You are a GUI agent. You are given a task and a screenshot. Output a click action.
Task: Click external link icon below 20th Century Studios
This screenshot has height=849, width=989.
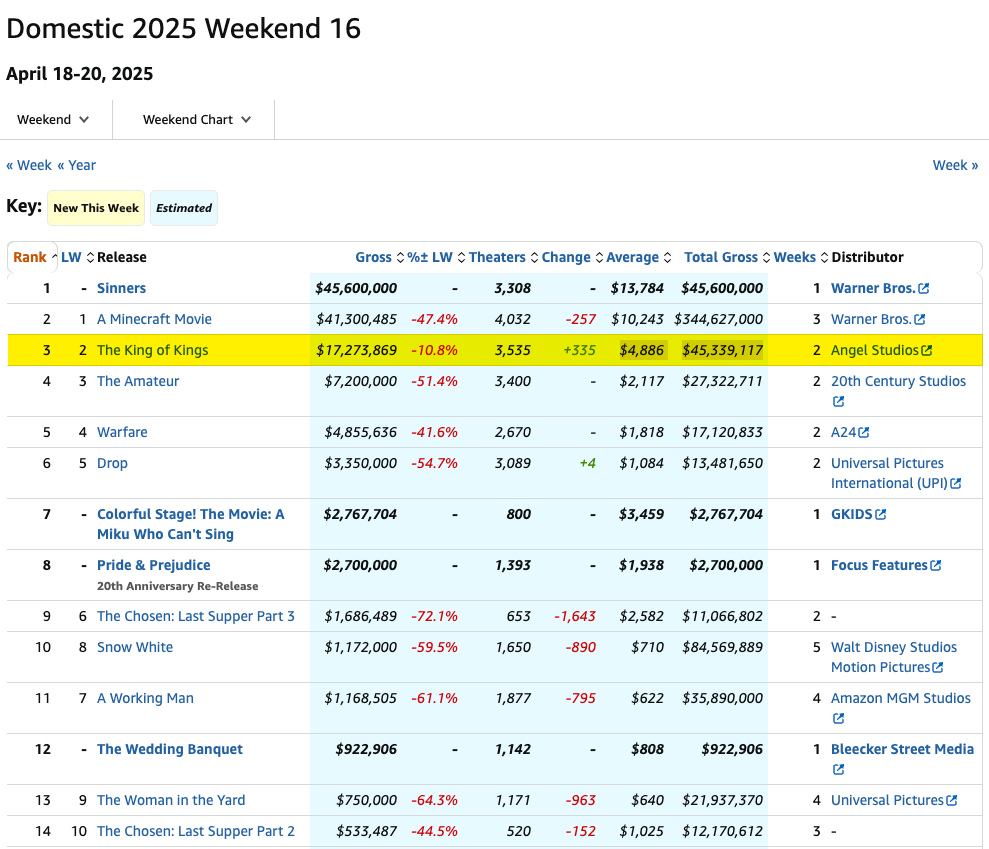tap(838, 402)
